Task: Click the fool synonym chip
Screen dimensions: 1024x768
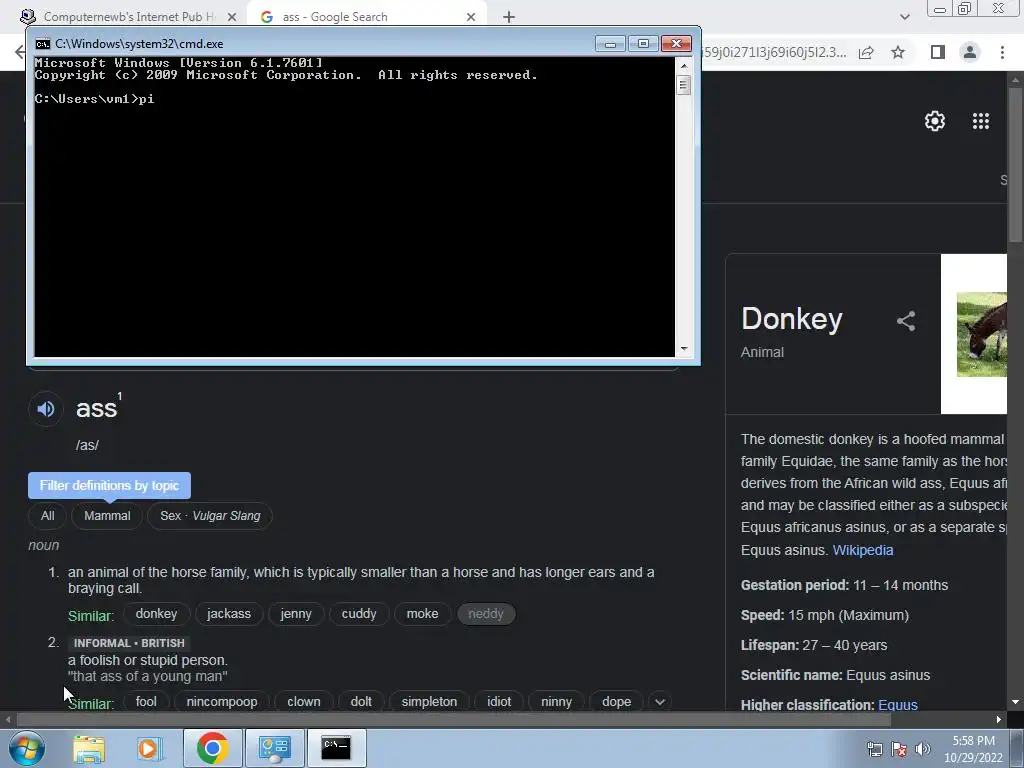Action: point(146,701)
